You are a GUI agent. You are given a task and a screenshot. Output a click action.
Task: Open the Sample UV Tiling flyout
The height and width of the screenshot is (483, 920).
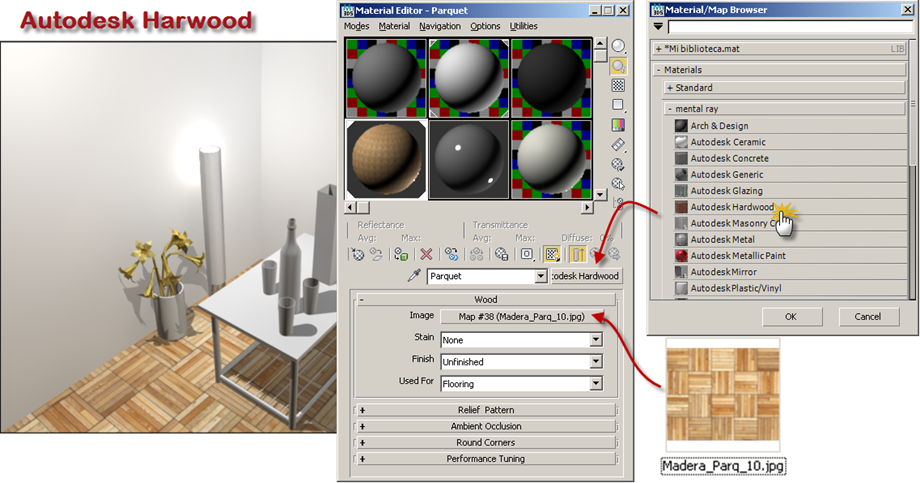point(618,105)
